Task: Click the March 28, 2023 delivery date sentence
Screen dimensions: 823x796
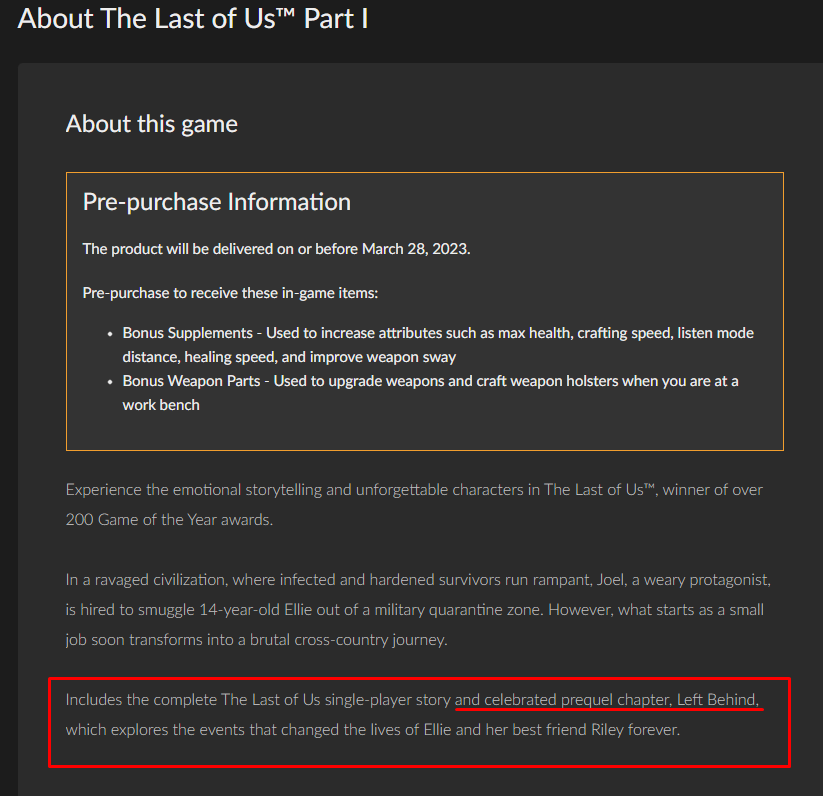Action: [276, 249]
